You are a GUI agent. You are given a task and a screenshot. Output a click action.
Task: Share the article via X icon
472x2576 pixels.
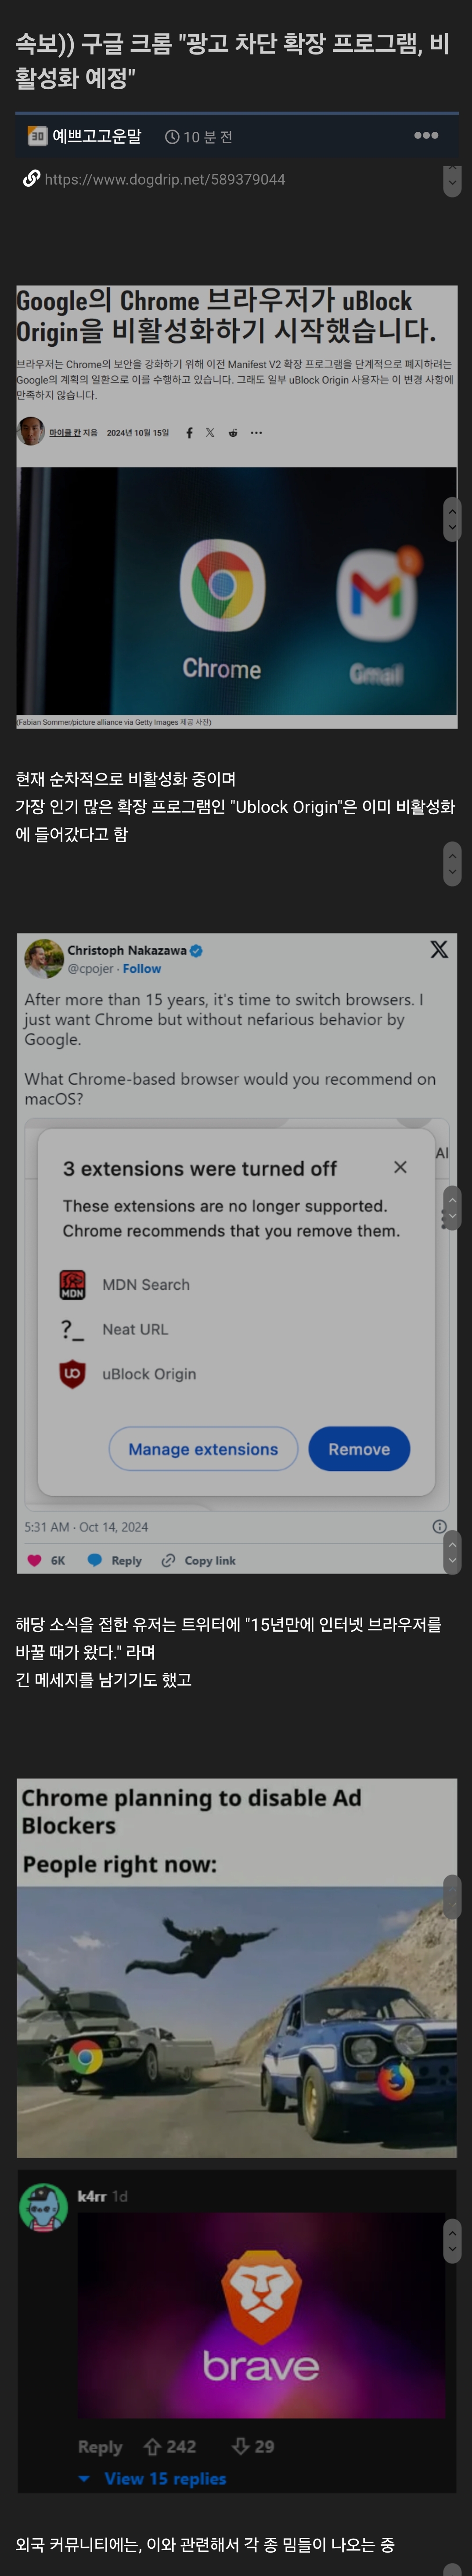coord(210,433)
